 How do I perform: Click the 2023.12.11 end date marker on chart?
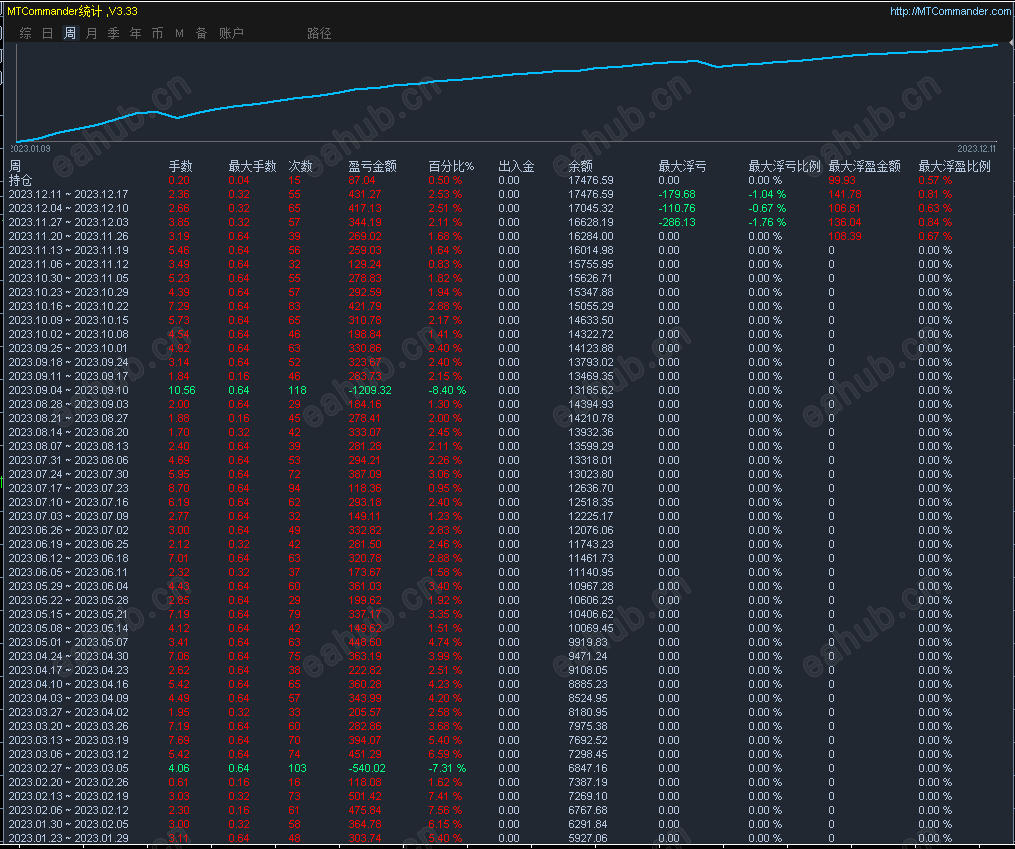click(976, 149)
